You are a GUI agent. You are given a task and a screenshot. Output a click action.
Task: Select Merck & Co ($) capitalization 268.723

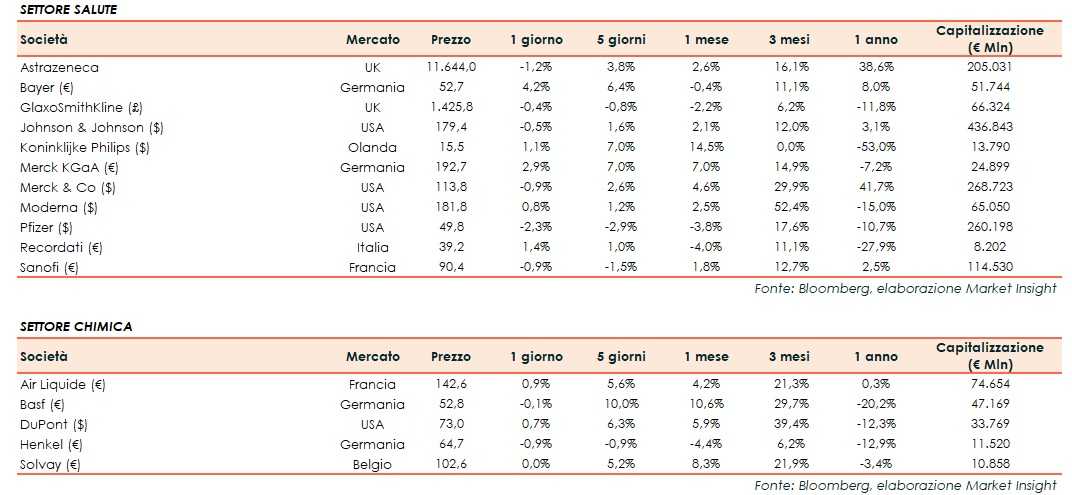[989, 187]
